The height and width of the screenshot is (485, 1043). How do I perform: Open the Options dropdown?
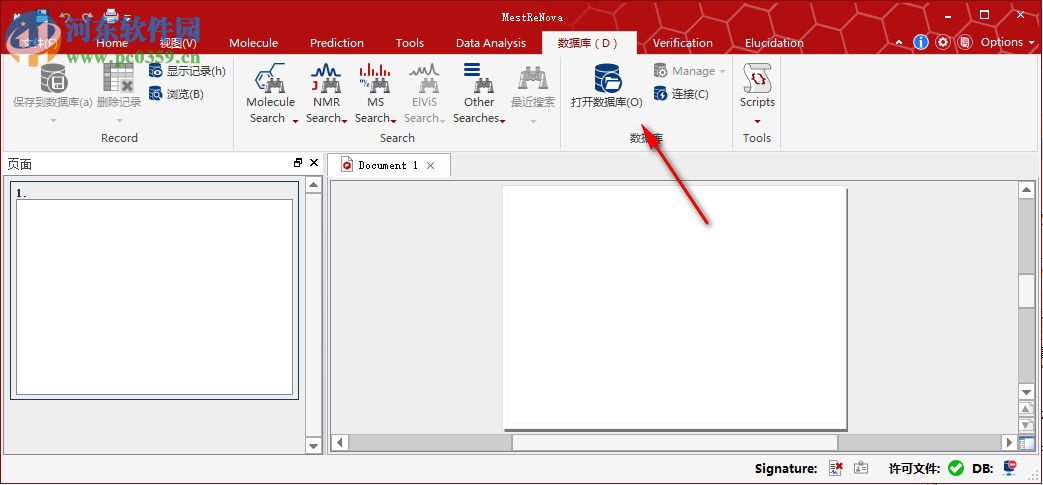pyautogui.click(x=1008, y=42)
